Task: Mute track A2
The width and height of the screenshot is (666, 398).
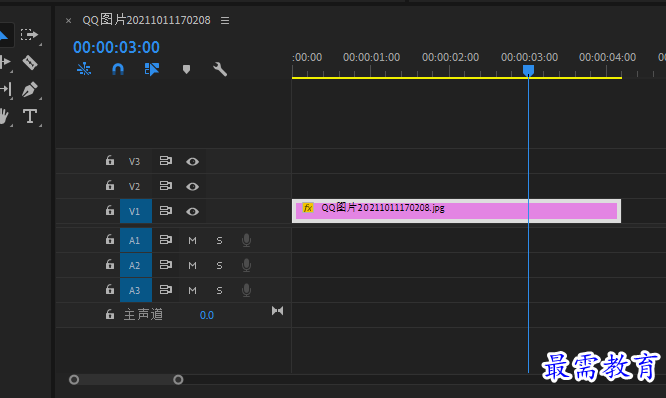Action: (192, 266)
